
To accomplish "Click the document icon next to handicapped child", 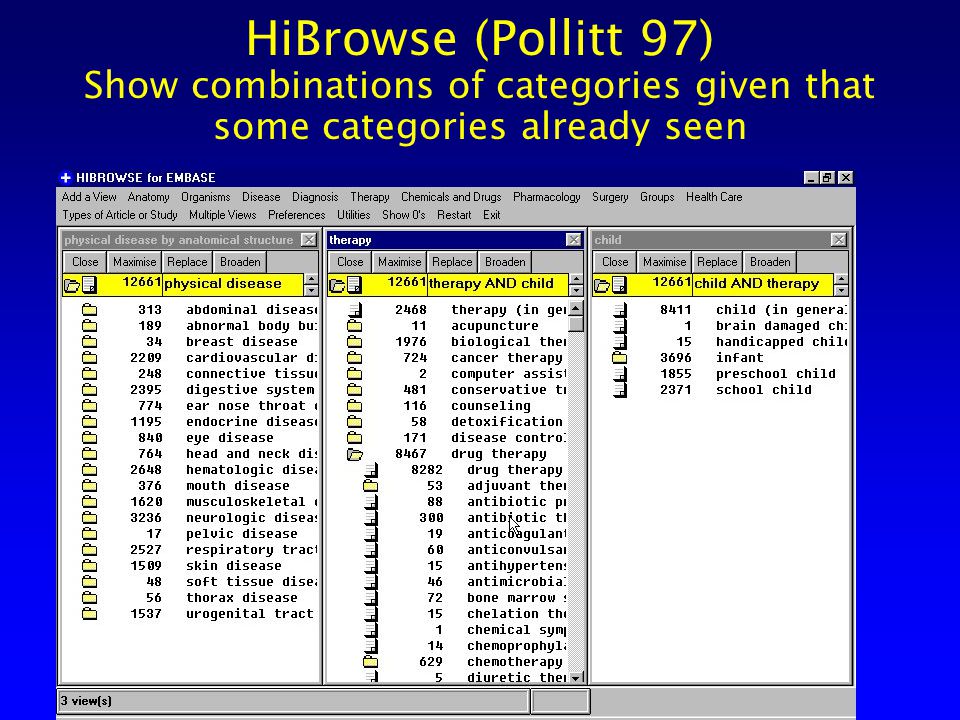I will [620, 342].
